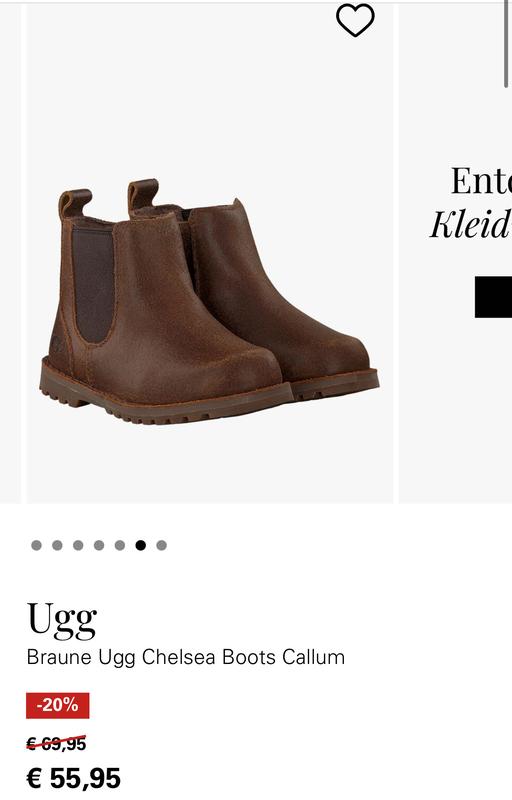Image resolution: width=512 pixels, height=800 pixels.
Task: Tap the active sixth carousel dot
Action: [141, 545]
